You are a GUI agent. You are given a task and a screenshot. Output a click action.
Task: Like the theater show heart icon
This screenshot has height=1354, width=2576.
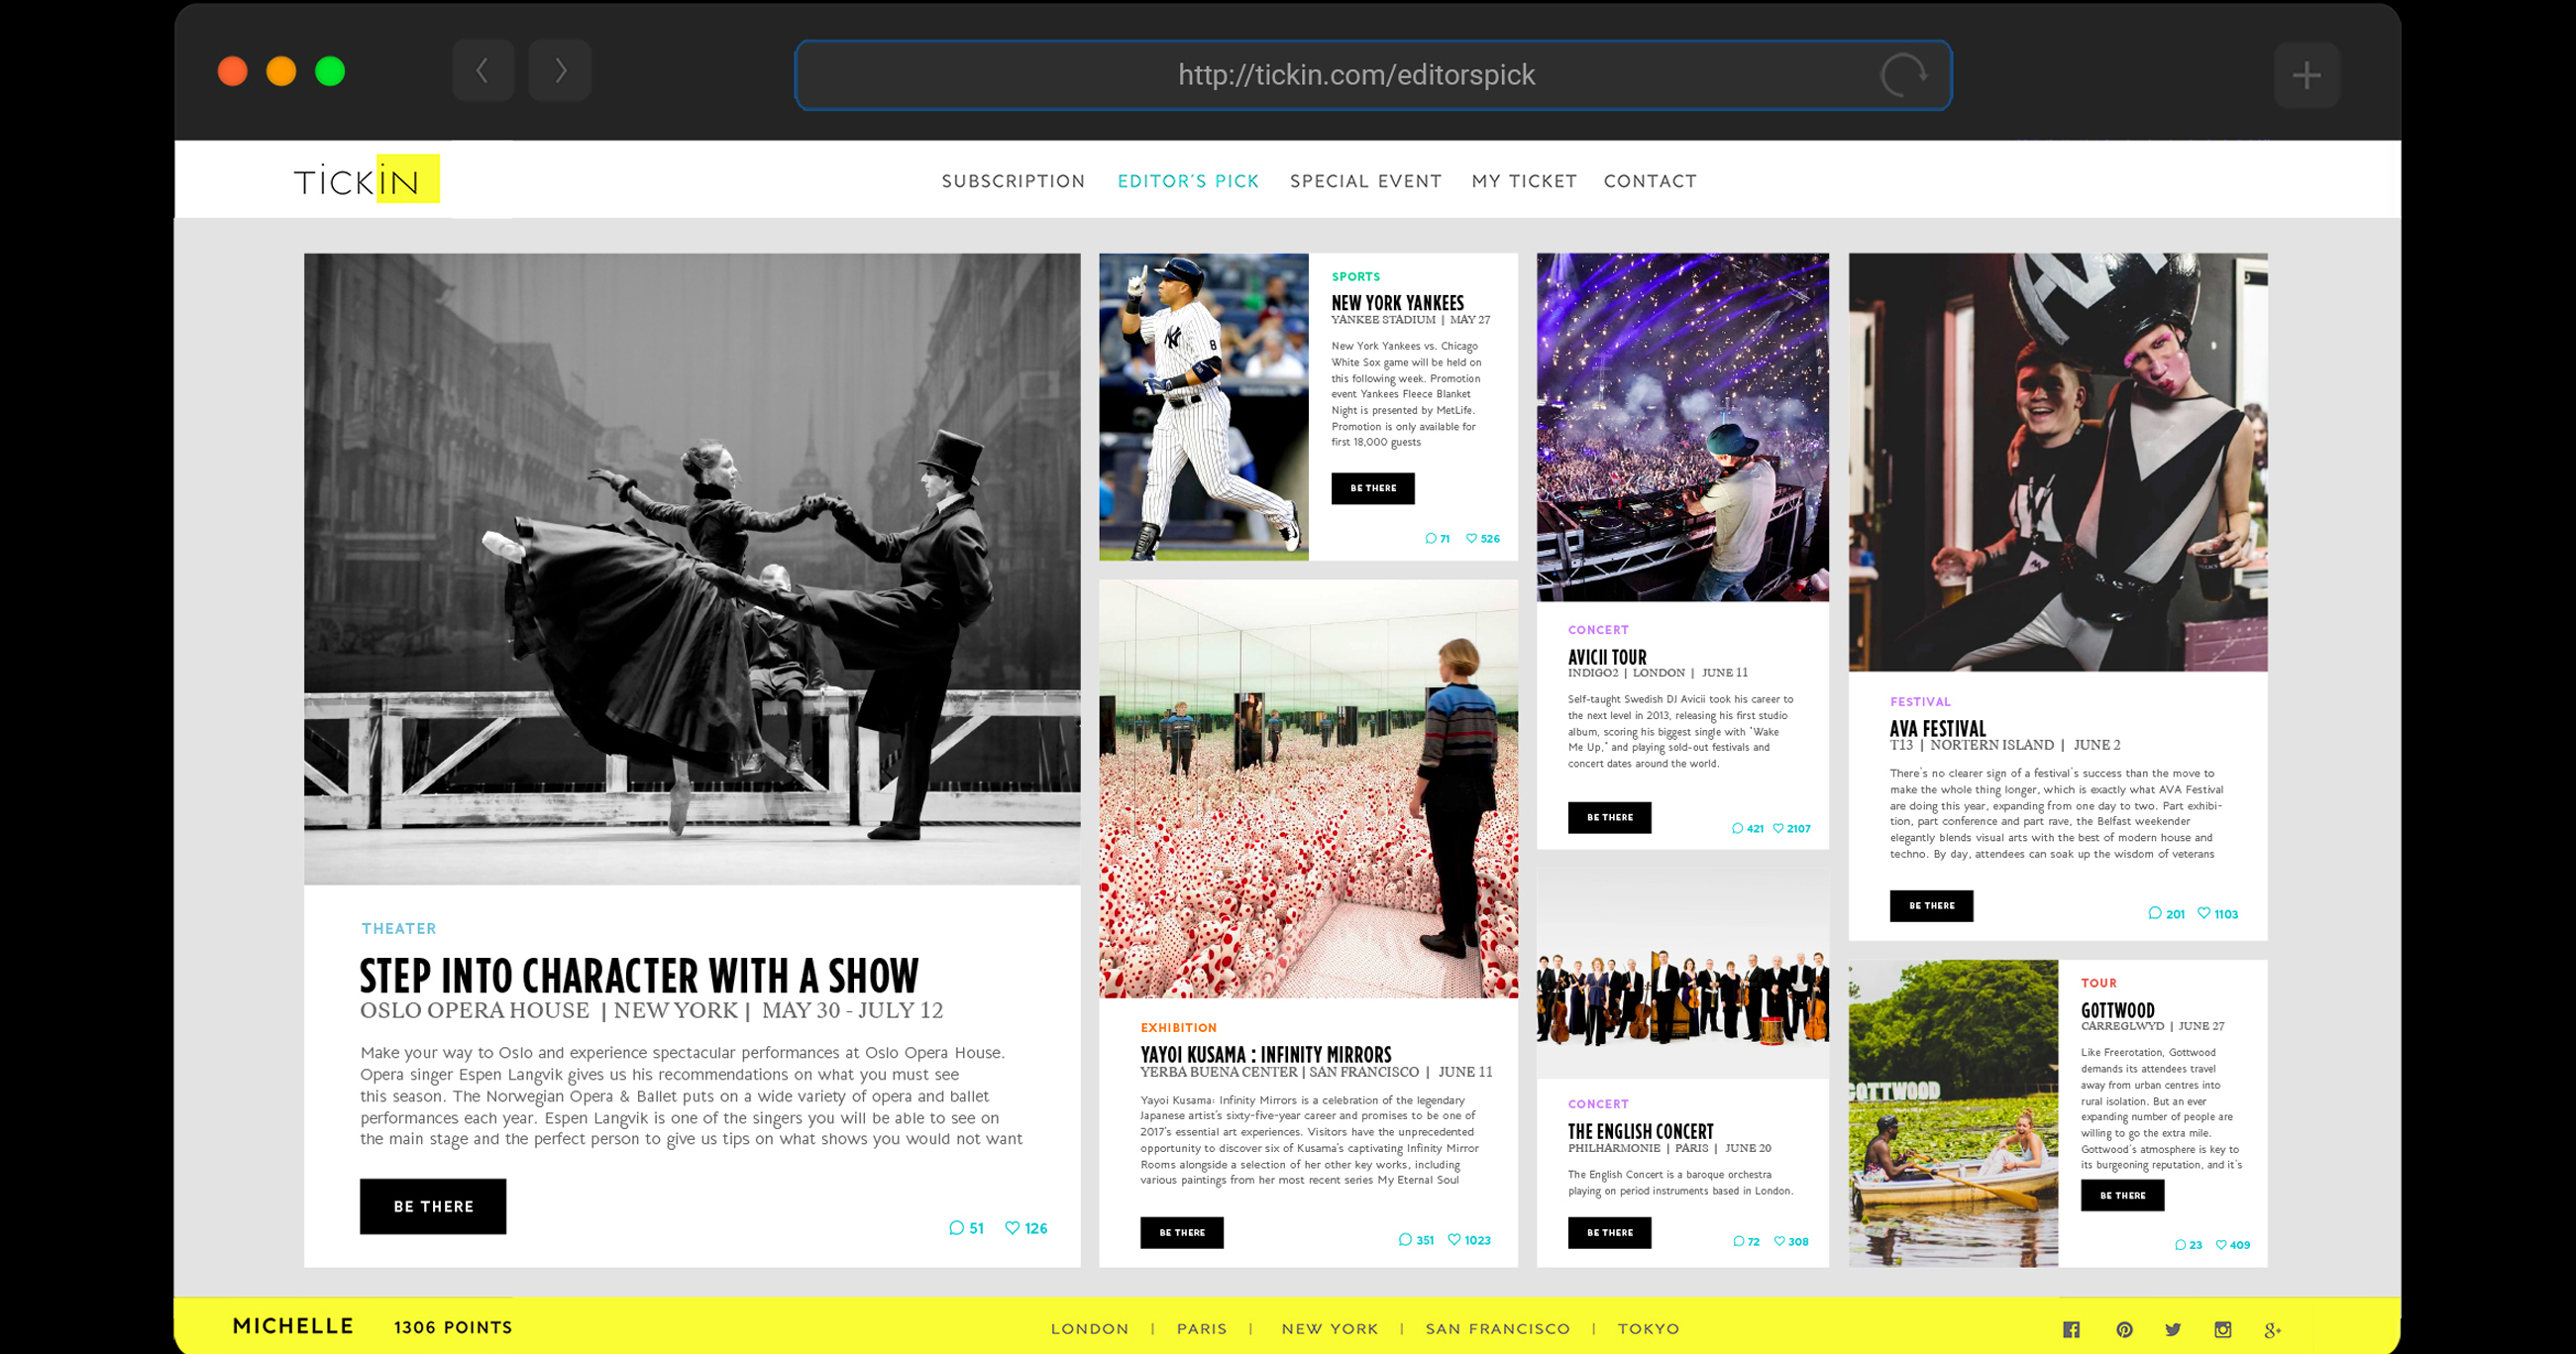[x=1012, y=1228]
